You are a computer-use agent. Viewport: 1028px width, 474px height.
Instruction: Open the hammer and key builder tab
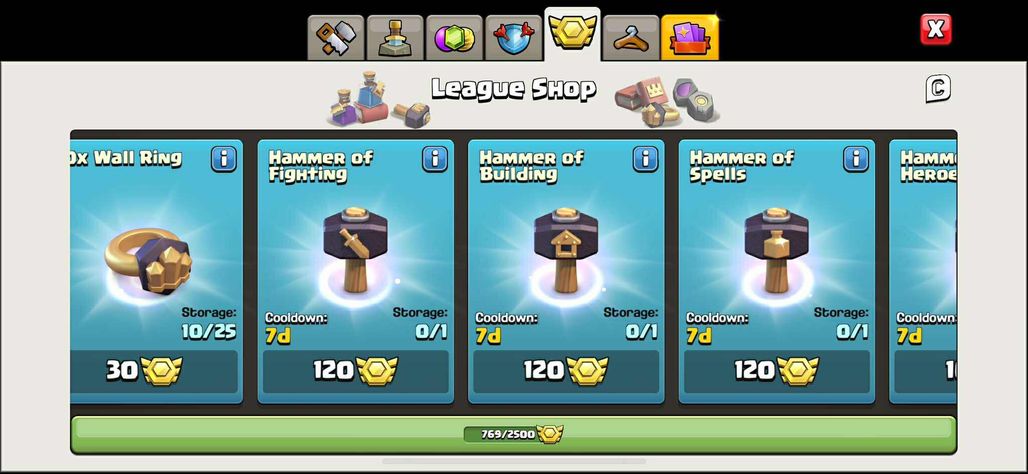pos(335,37)
